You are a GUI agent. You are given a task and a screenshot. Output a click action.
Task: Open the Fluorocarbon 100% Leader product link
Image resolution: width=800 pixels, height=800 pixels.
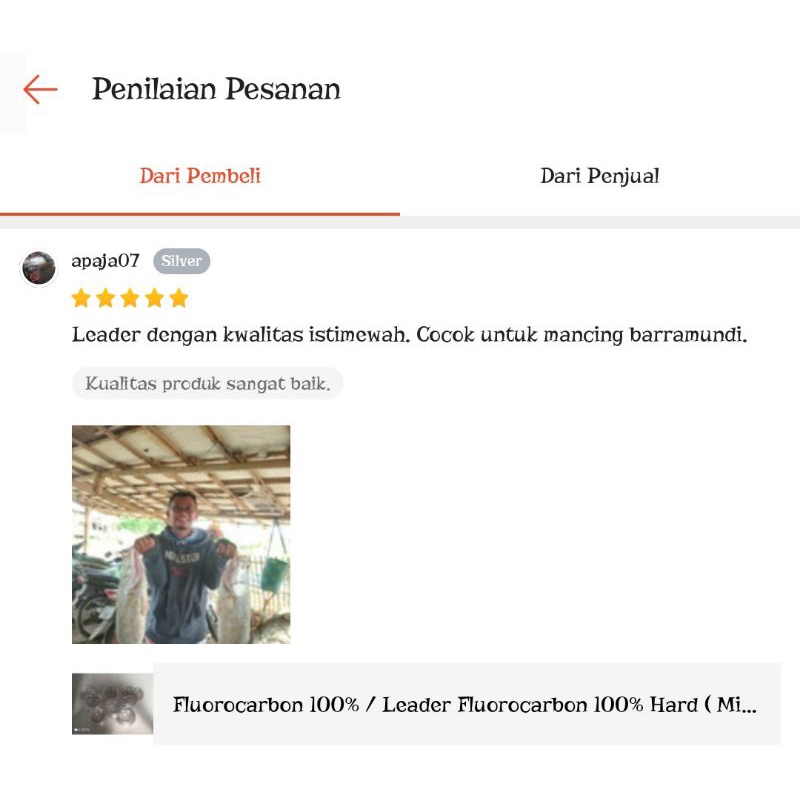467,704
